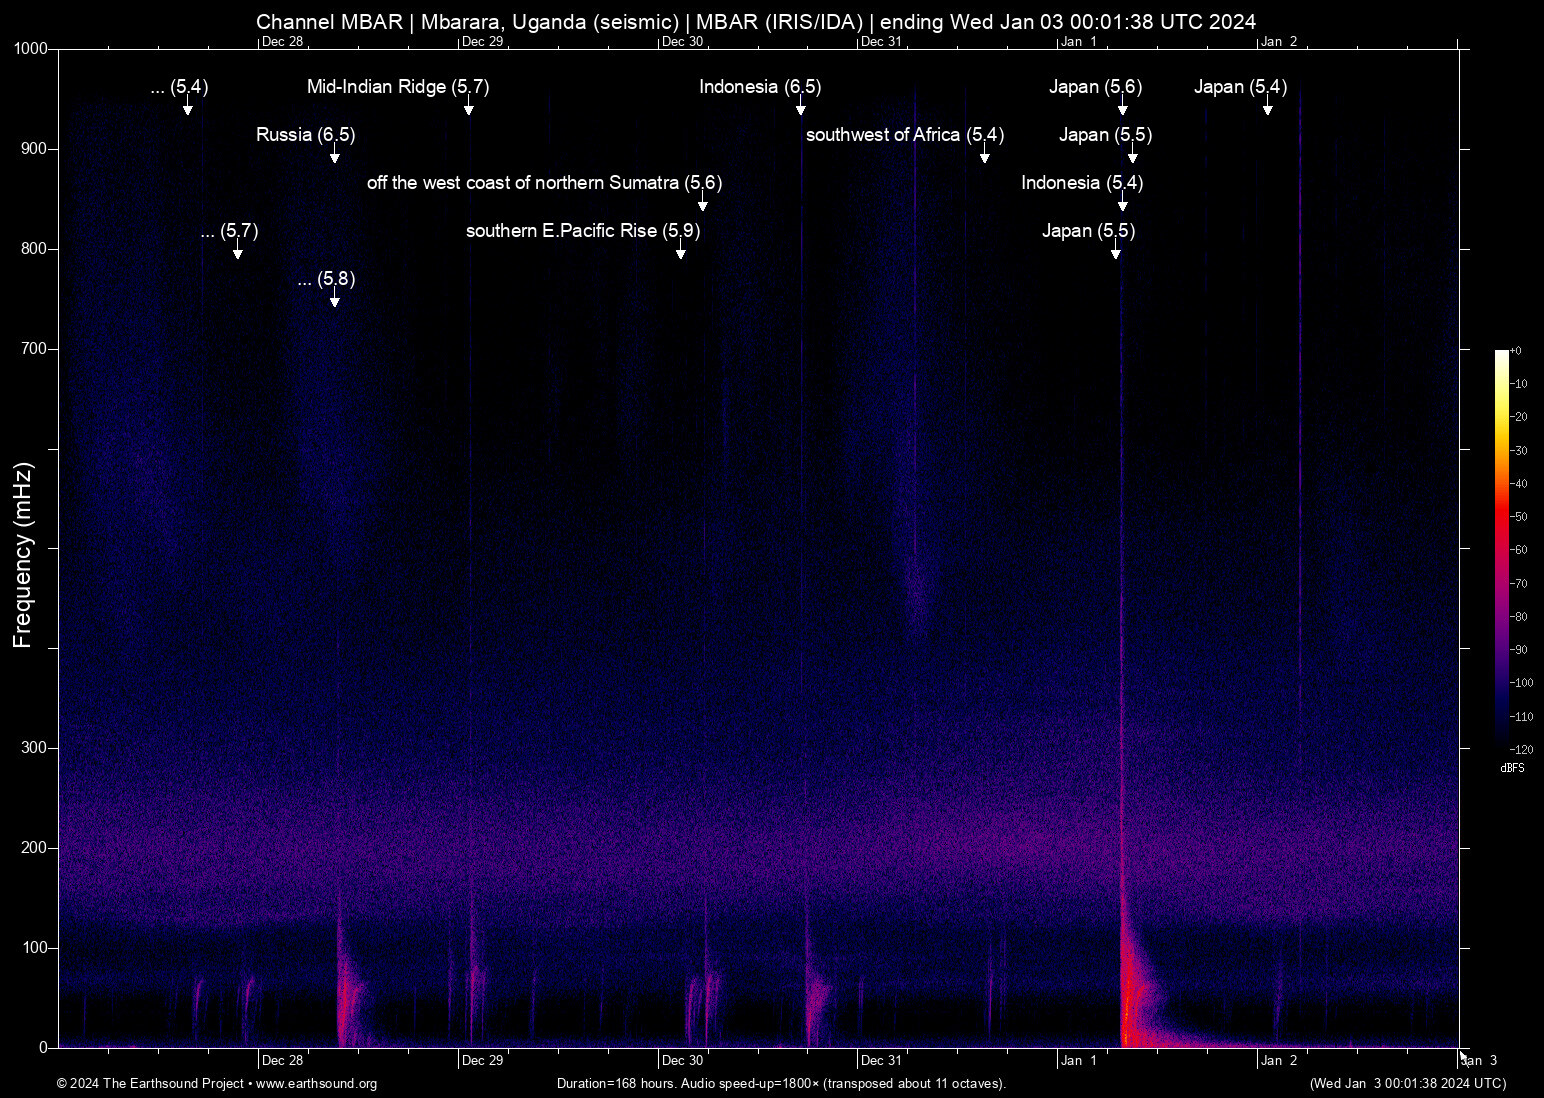Select the northern Sumatra (5.6) event label
This screenshot has height=1098, width=1544.
point(544,183)
